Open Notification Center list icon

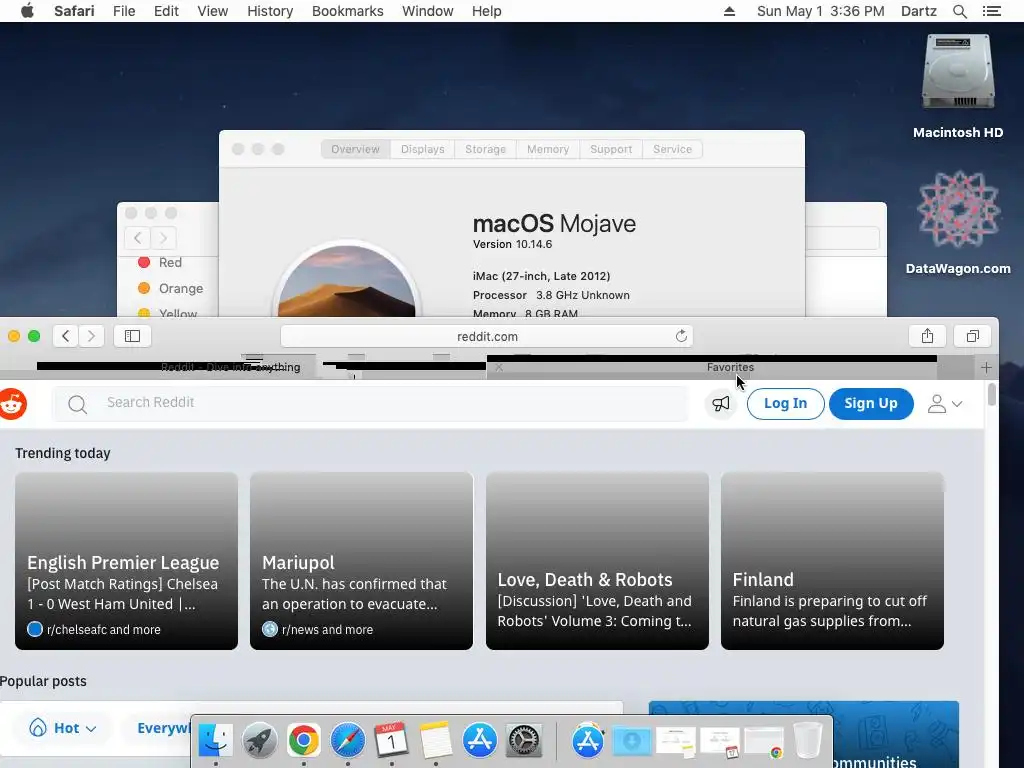(x=991, y=11)
